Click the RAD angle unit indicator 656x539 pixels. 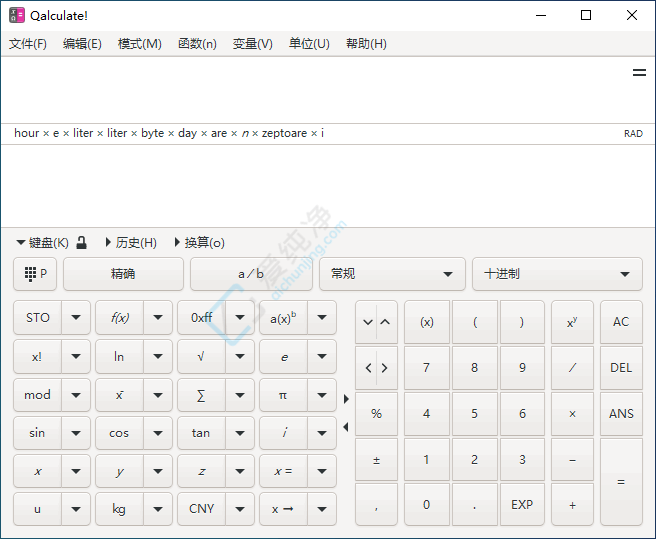click(633, 134)
